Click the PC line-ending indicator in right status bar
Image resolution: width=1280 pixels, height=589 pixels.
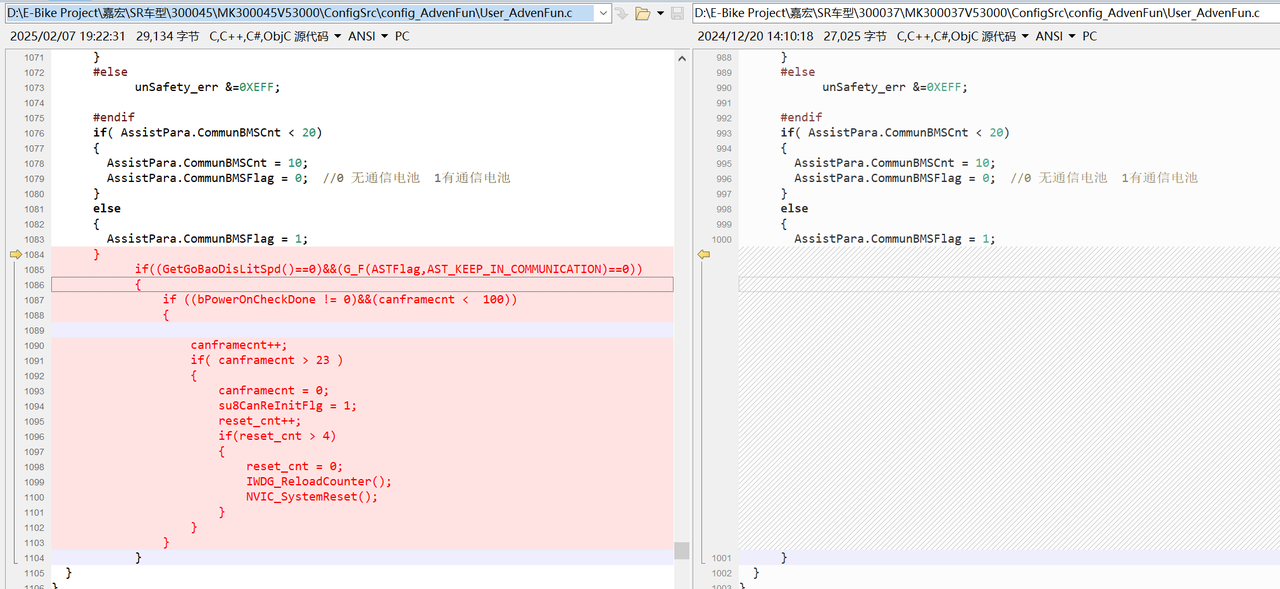[1089, 35]
